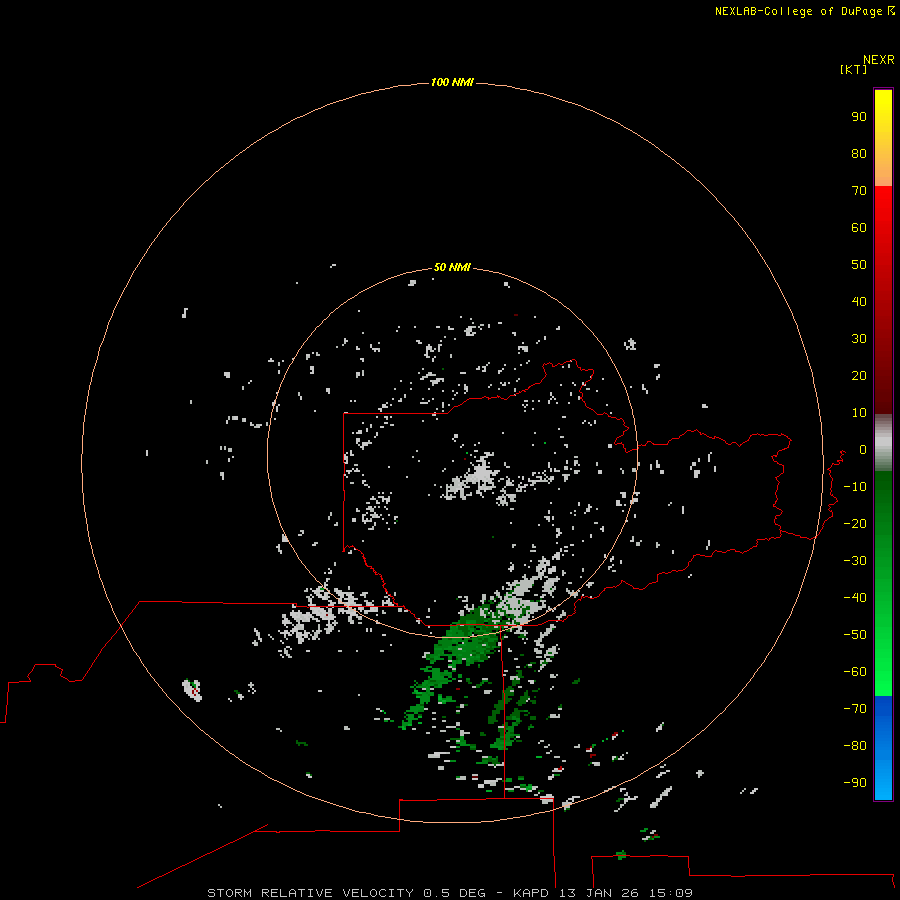The height and width of the screenshot is (900, 900).
Task: Click the blue bottom segment of color bar
Action: [x=883, y=747]
